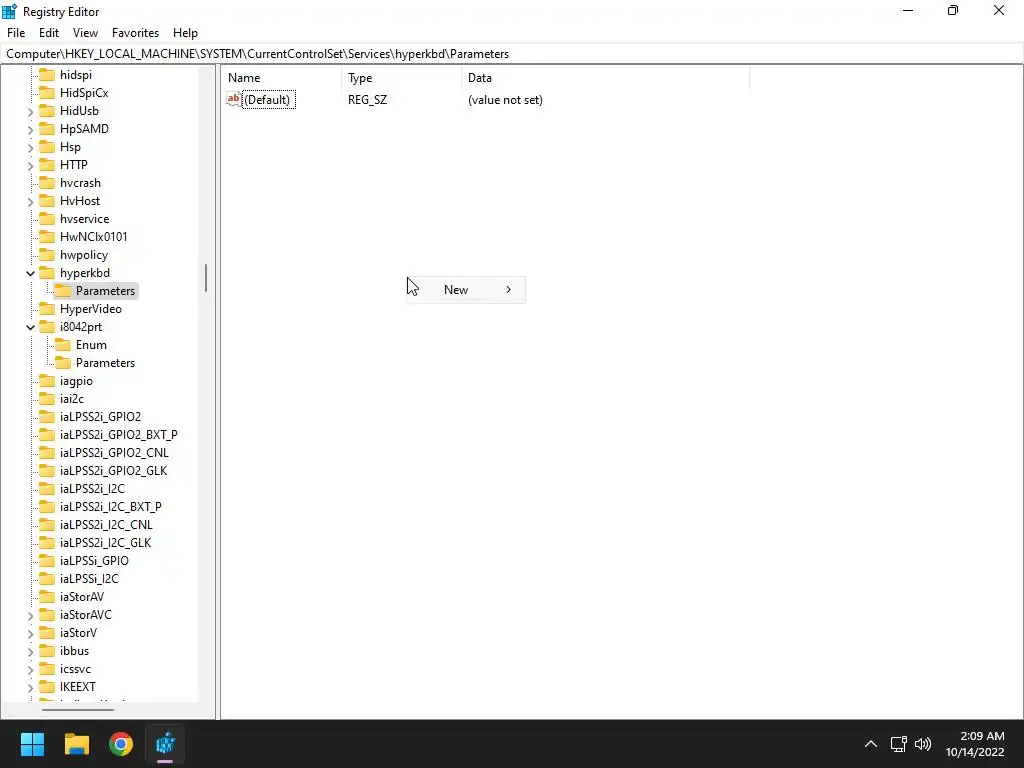Viewport: 1024px width, 768px height.
Task: Select the hwpolicy folder icon
Action: [47, 255]
